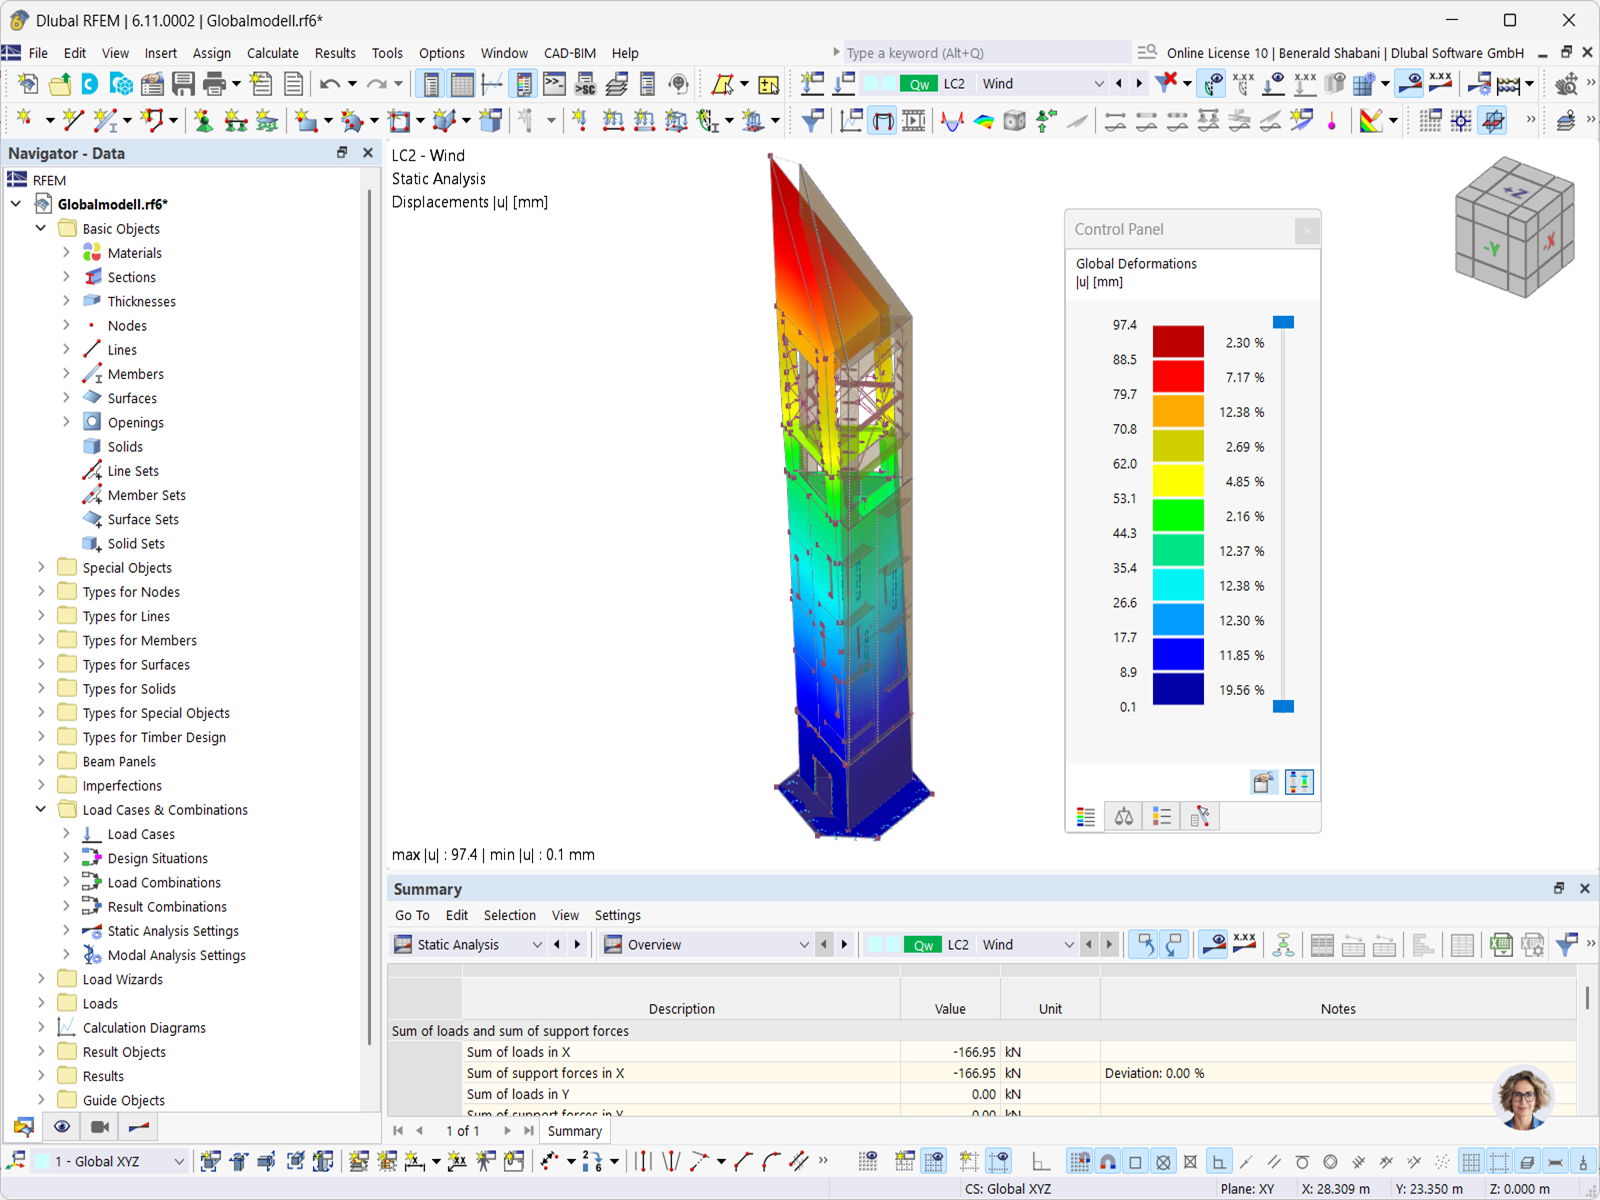Open the Insert menu

tap(160, 53)
